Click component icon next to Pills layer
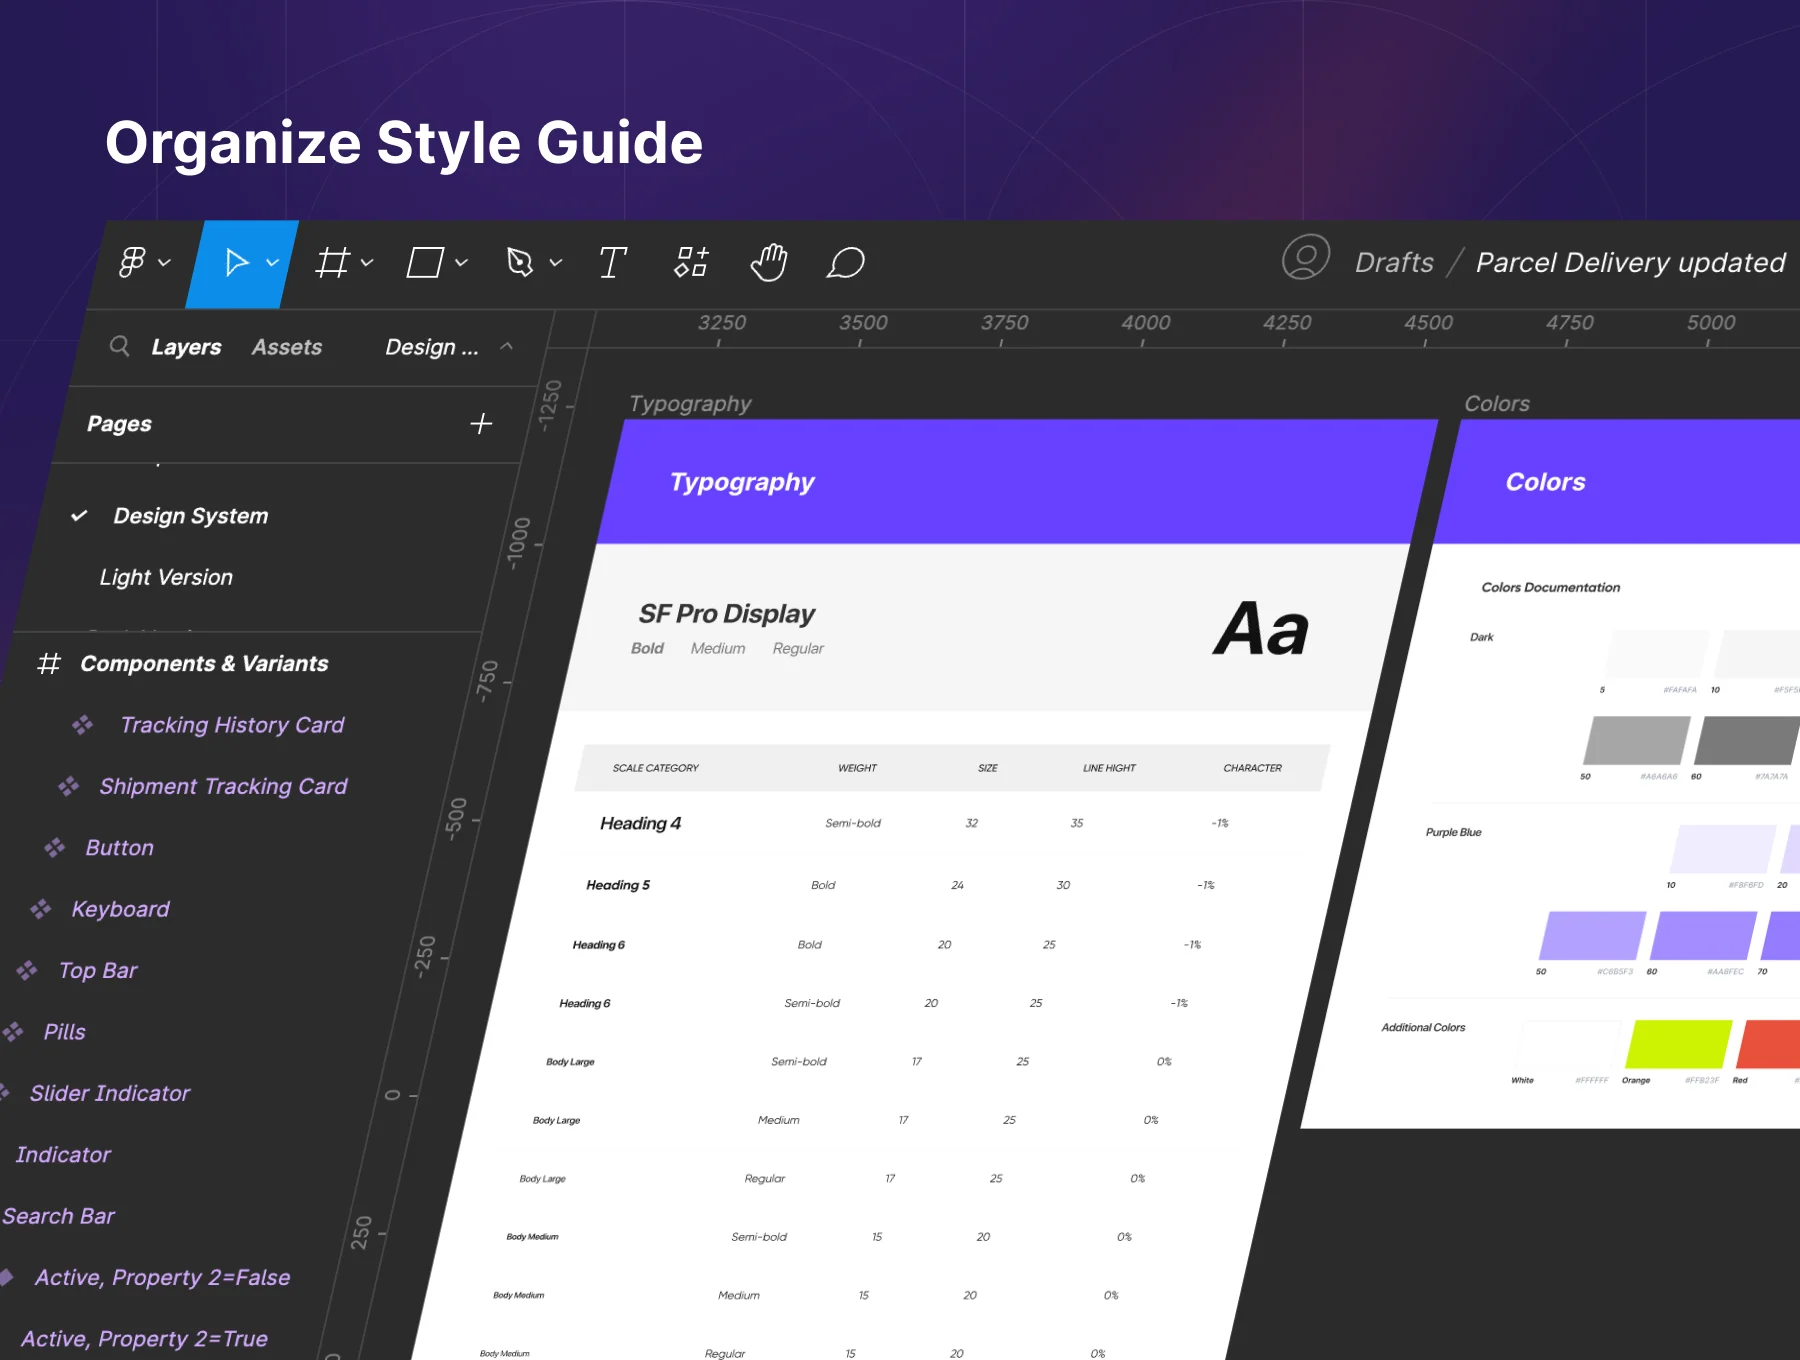 click(13, 1031)
